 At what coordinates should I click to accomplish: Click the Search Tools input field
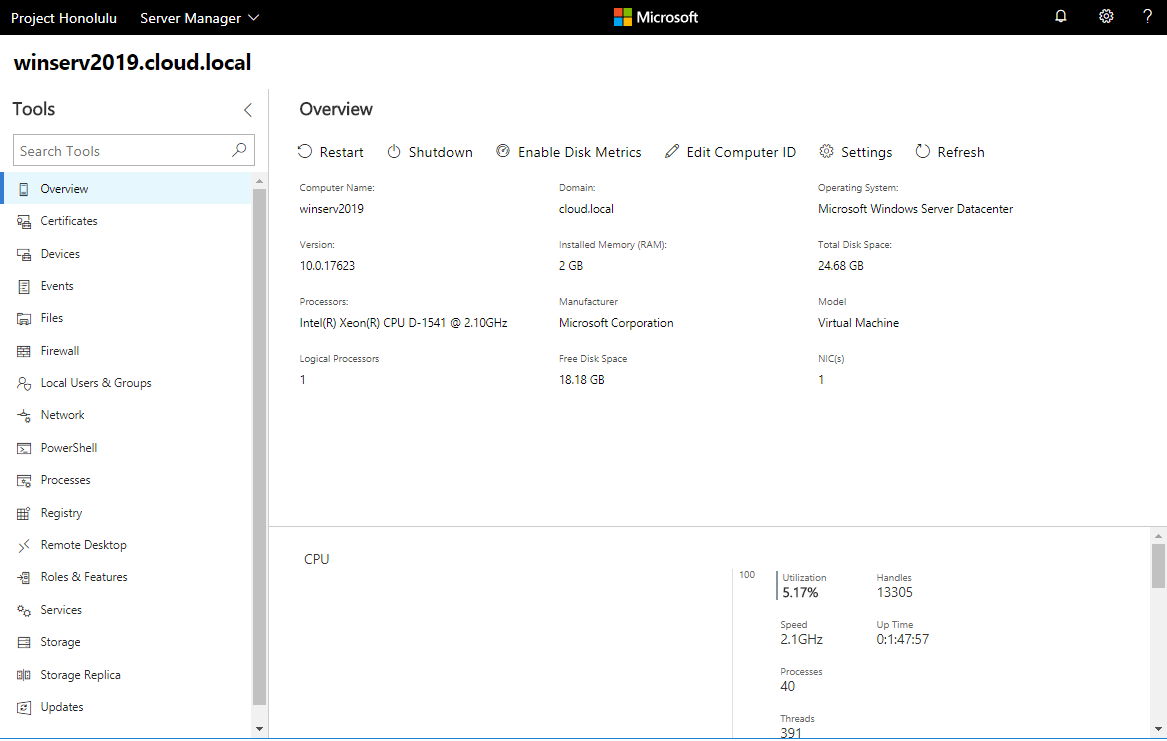click(120, 151)
